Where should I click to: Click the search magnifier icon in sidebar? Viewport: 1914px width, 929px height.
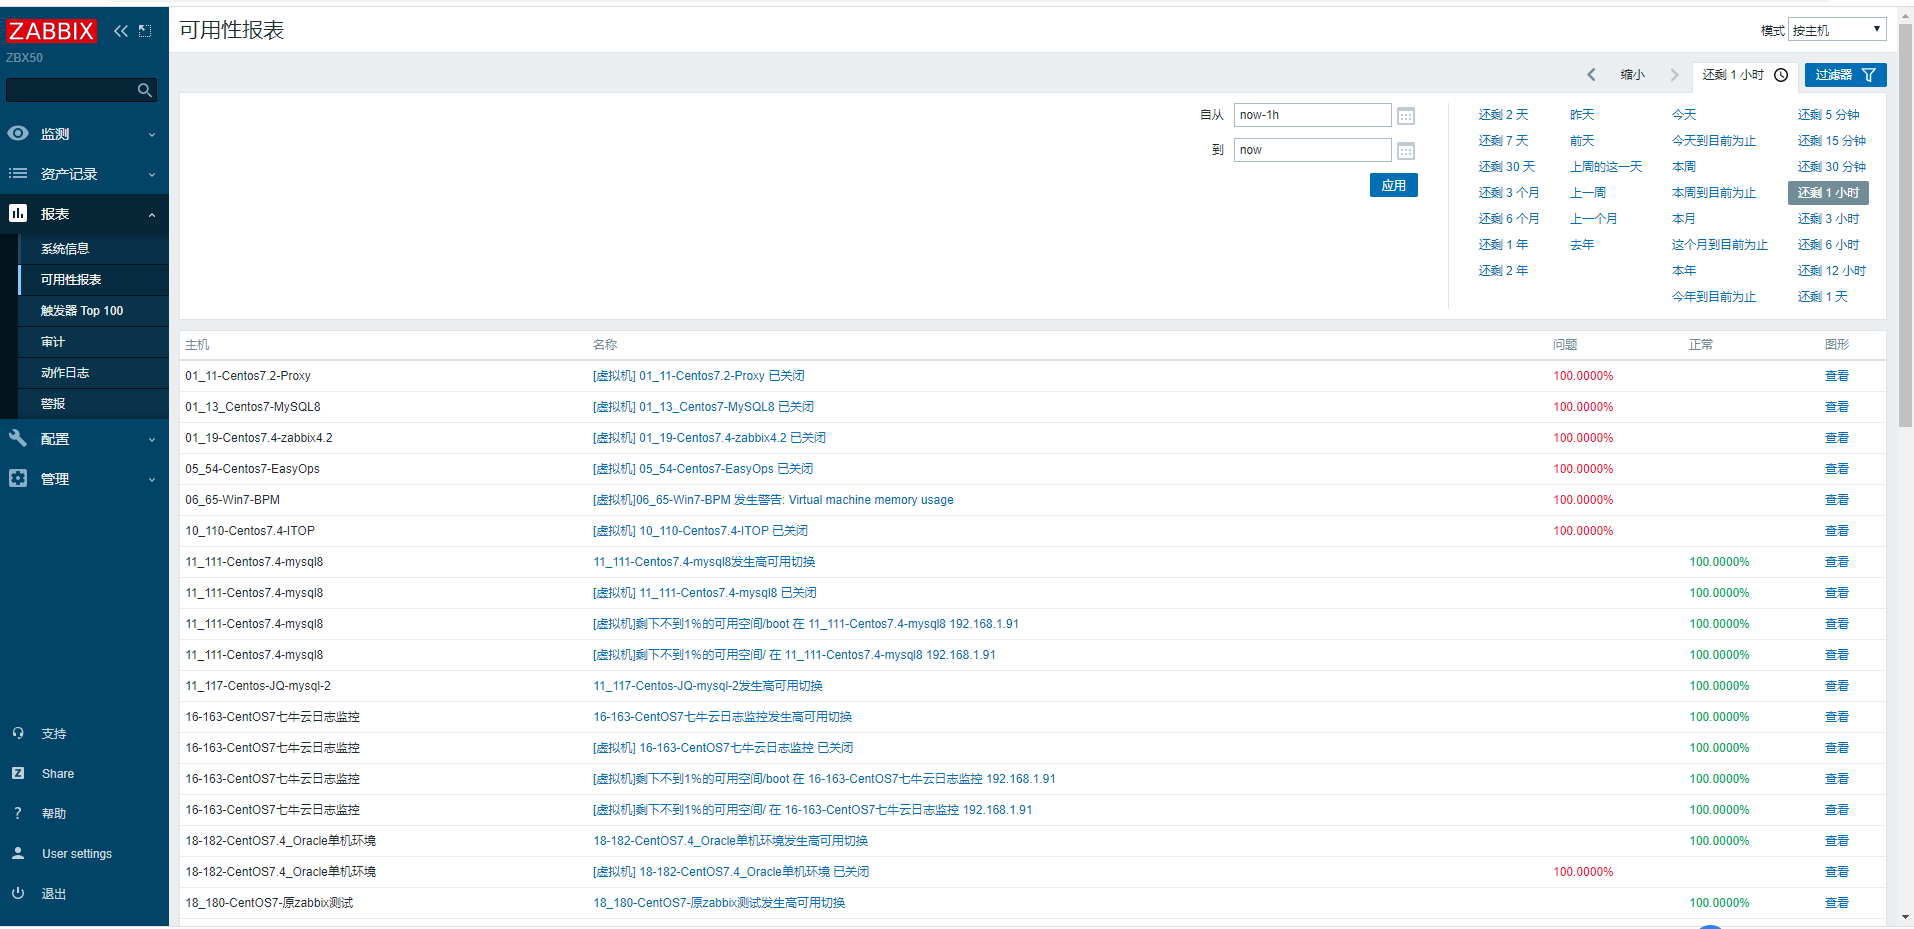145,90
